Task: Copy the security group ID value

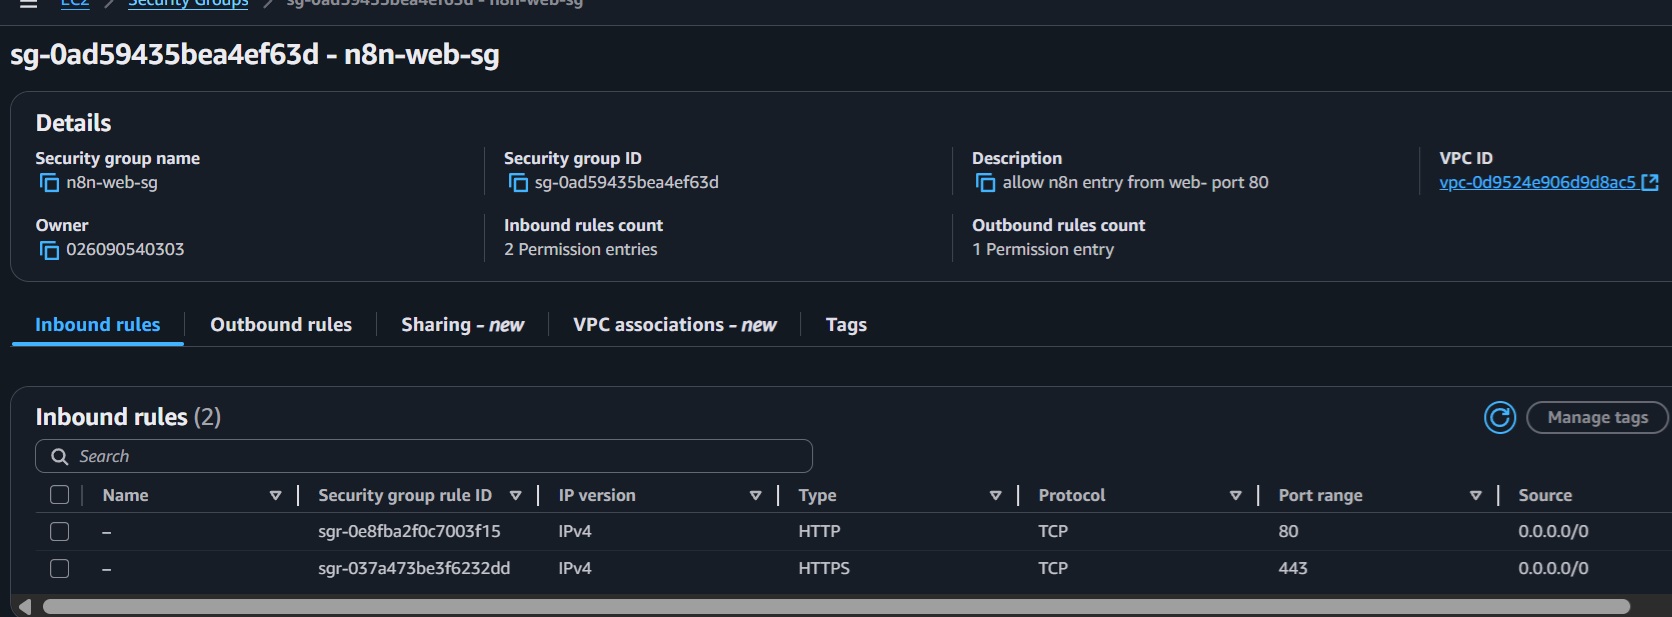Action: coord(517,183)
